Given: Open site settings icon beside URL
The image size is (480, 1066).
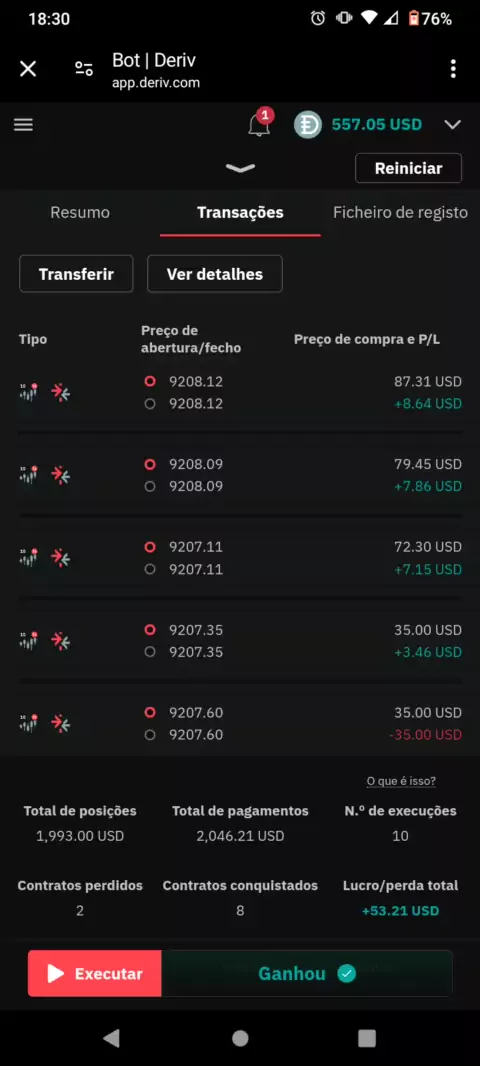Looking at the screenshot, I should (x=84, y=69).
